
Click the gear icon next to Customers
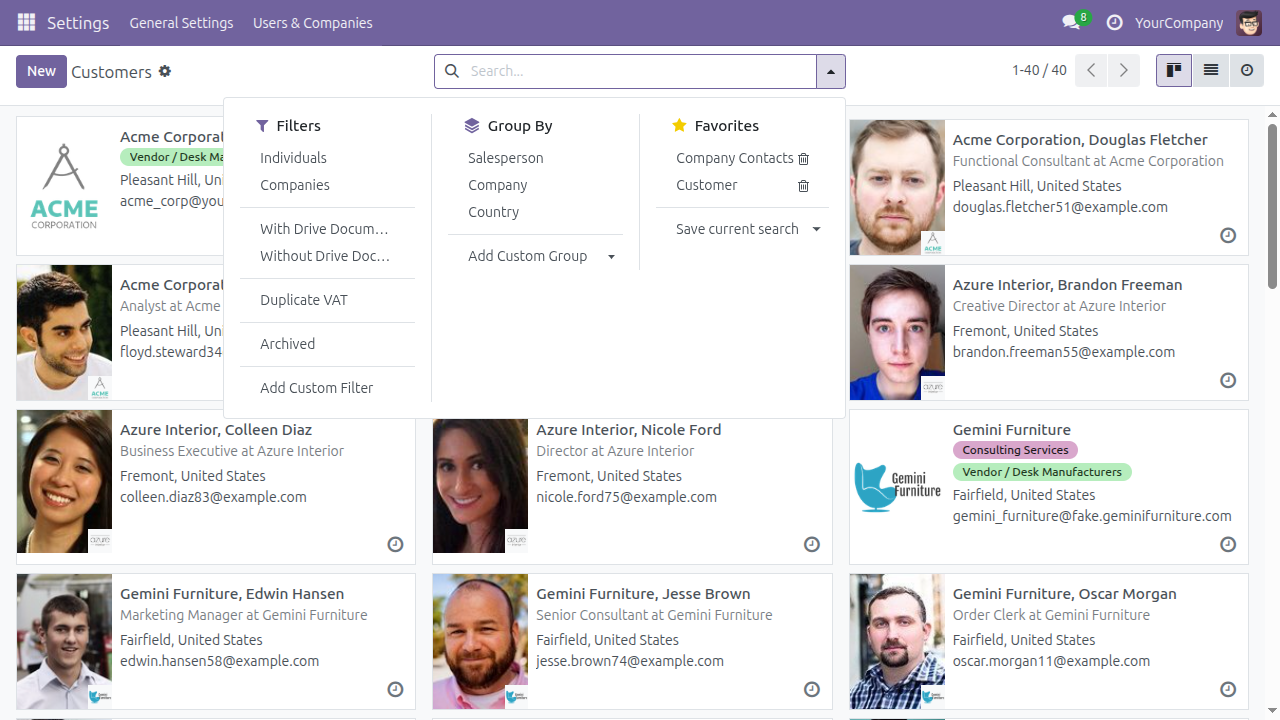click(x=165, y=71)
